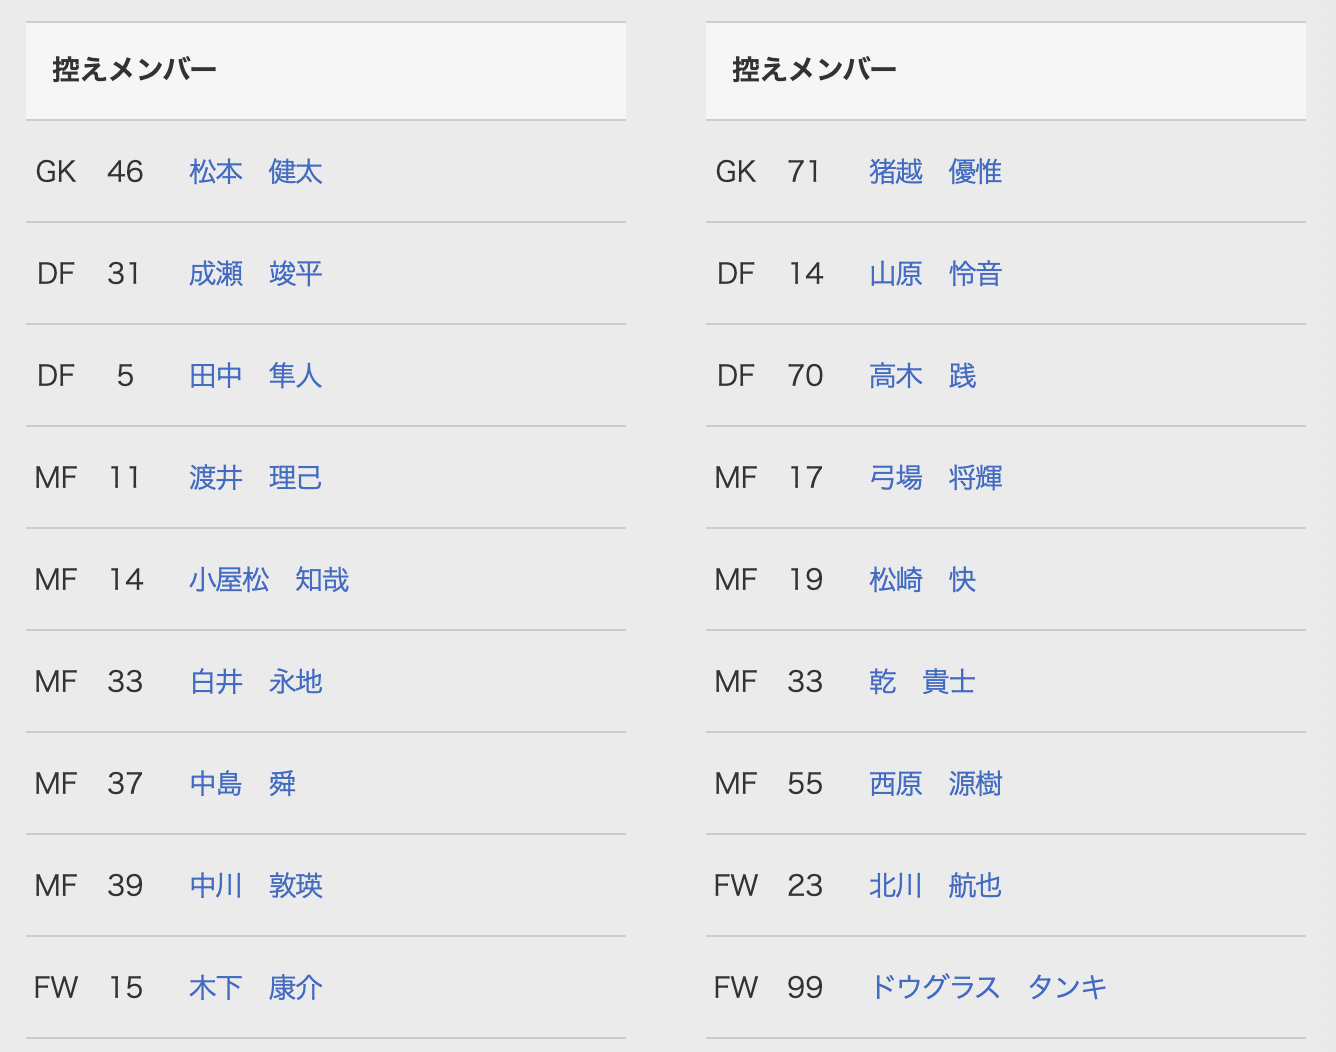Viewport: 1336px width, 1052px height.
Task: Click the 西原 源樹 name link
Action: (x=936, y=784)
